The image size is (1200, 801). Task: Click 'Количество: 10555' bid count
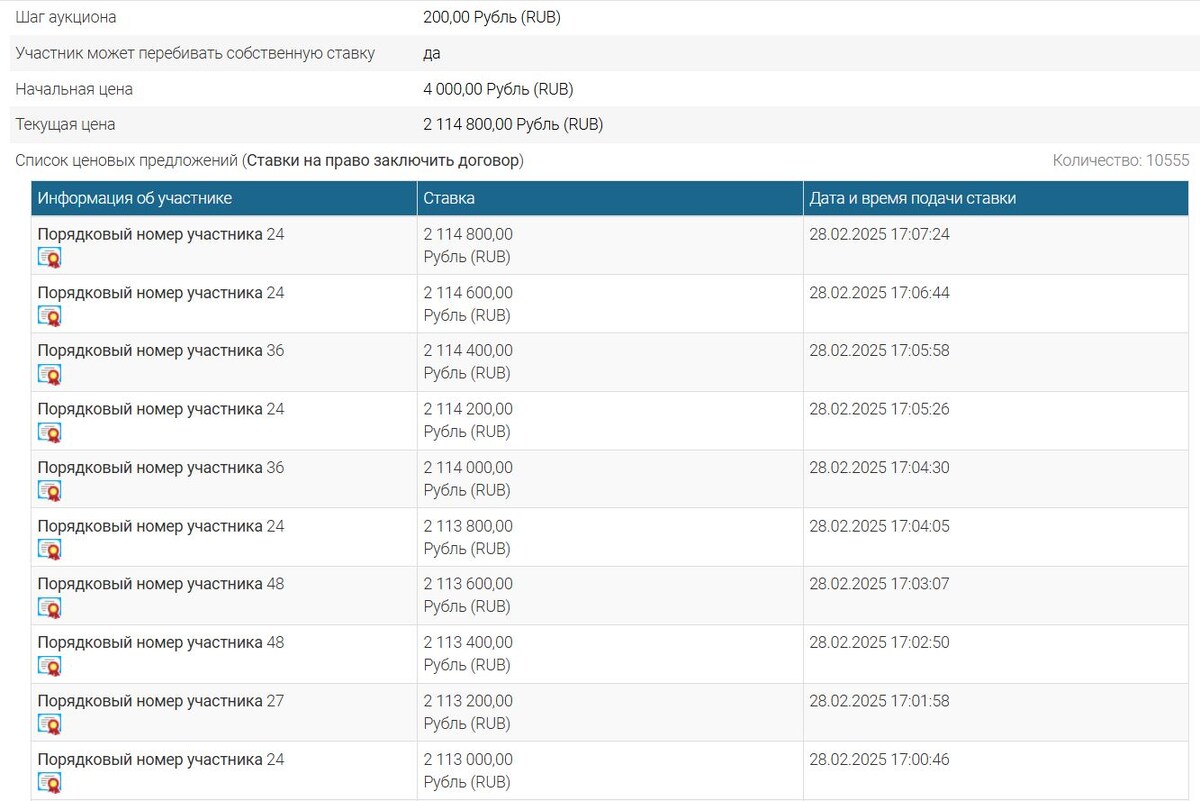(x=1121, y=160)
